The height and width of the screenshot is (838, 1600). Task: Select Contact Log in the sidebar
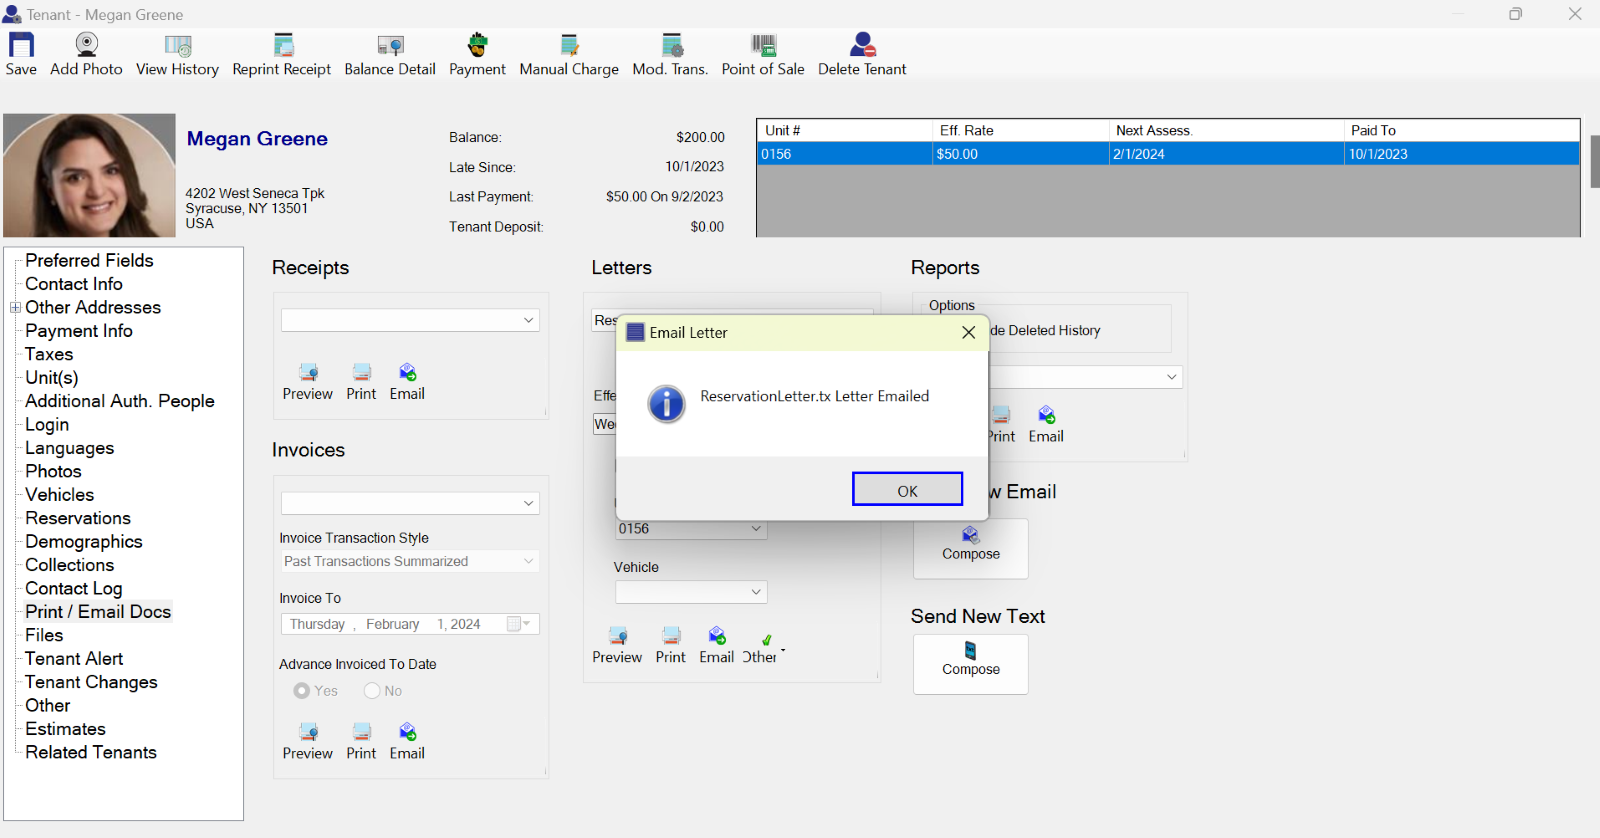pos(73,588)
